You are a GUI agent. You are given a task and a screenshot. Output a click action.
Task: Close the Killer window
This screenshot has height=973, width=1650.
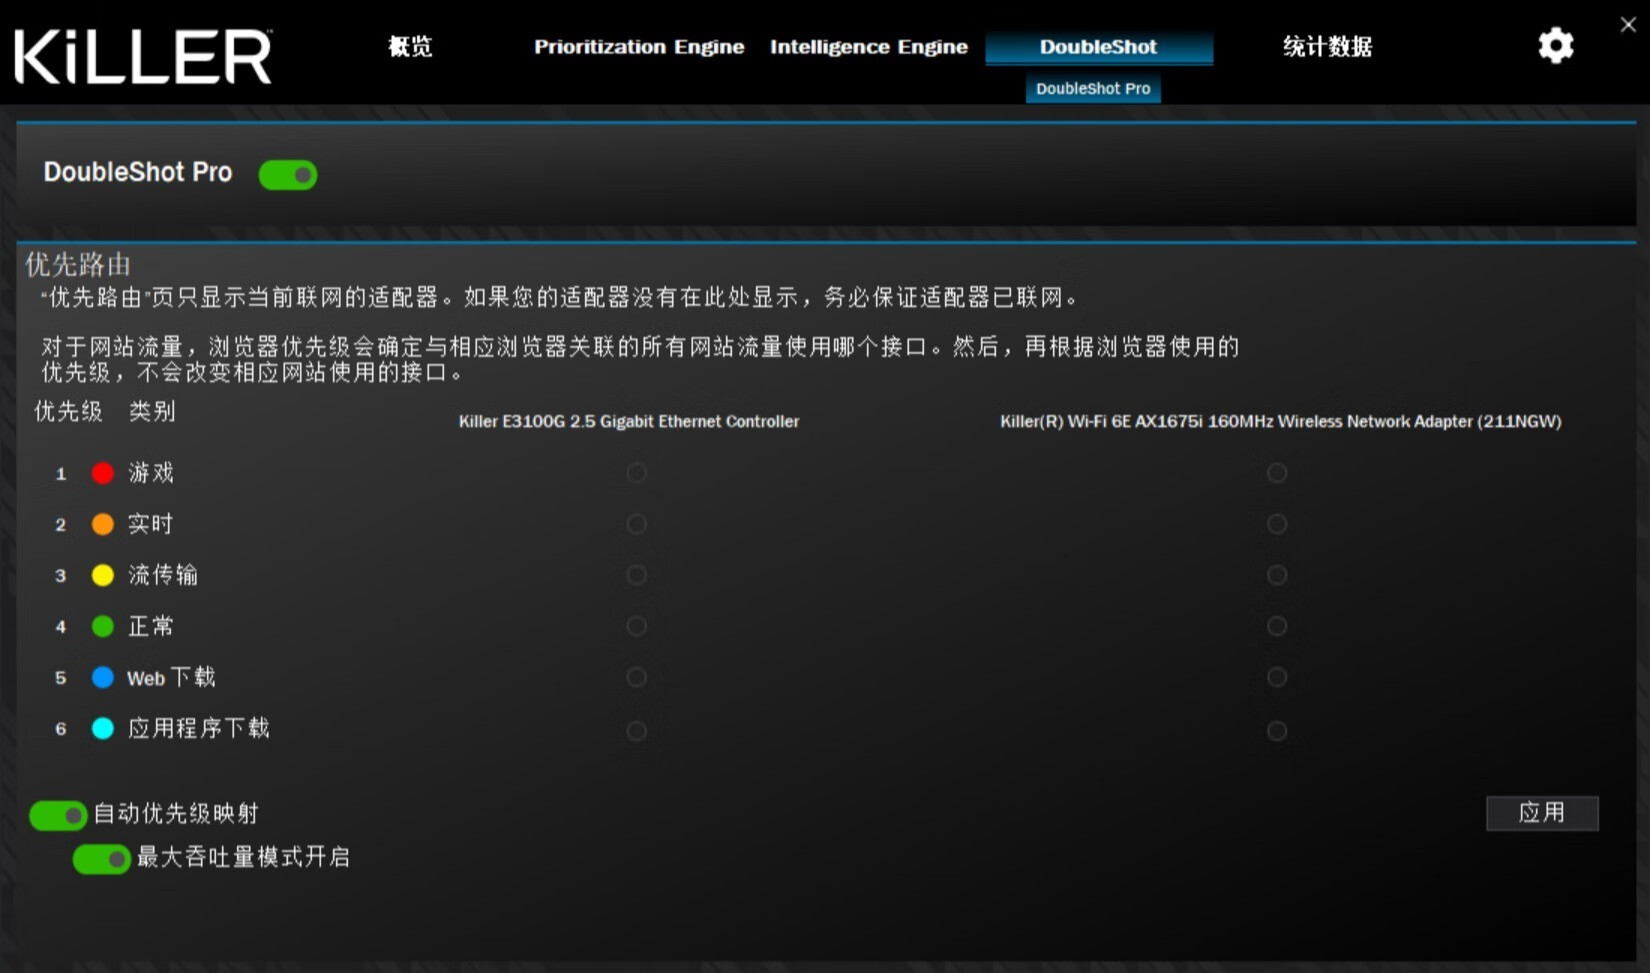click(1628, 25)
